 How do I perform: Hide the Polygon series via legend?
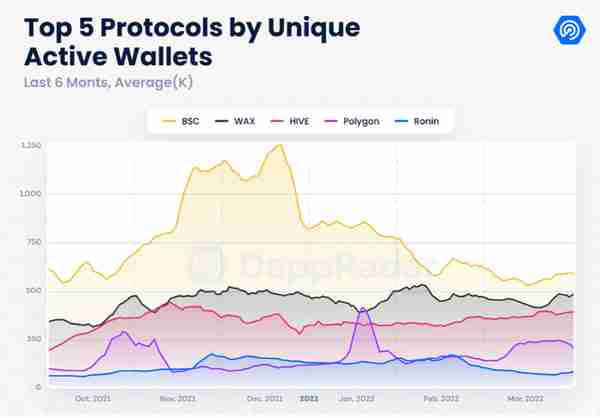coord(352,121)
